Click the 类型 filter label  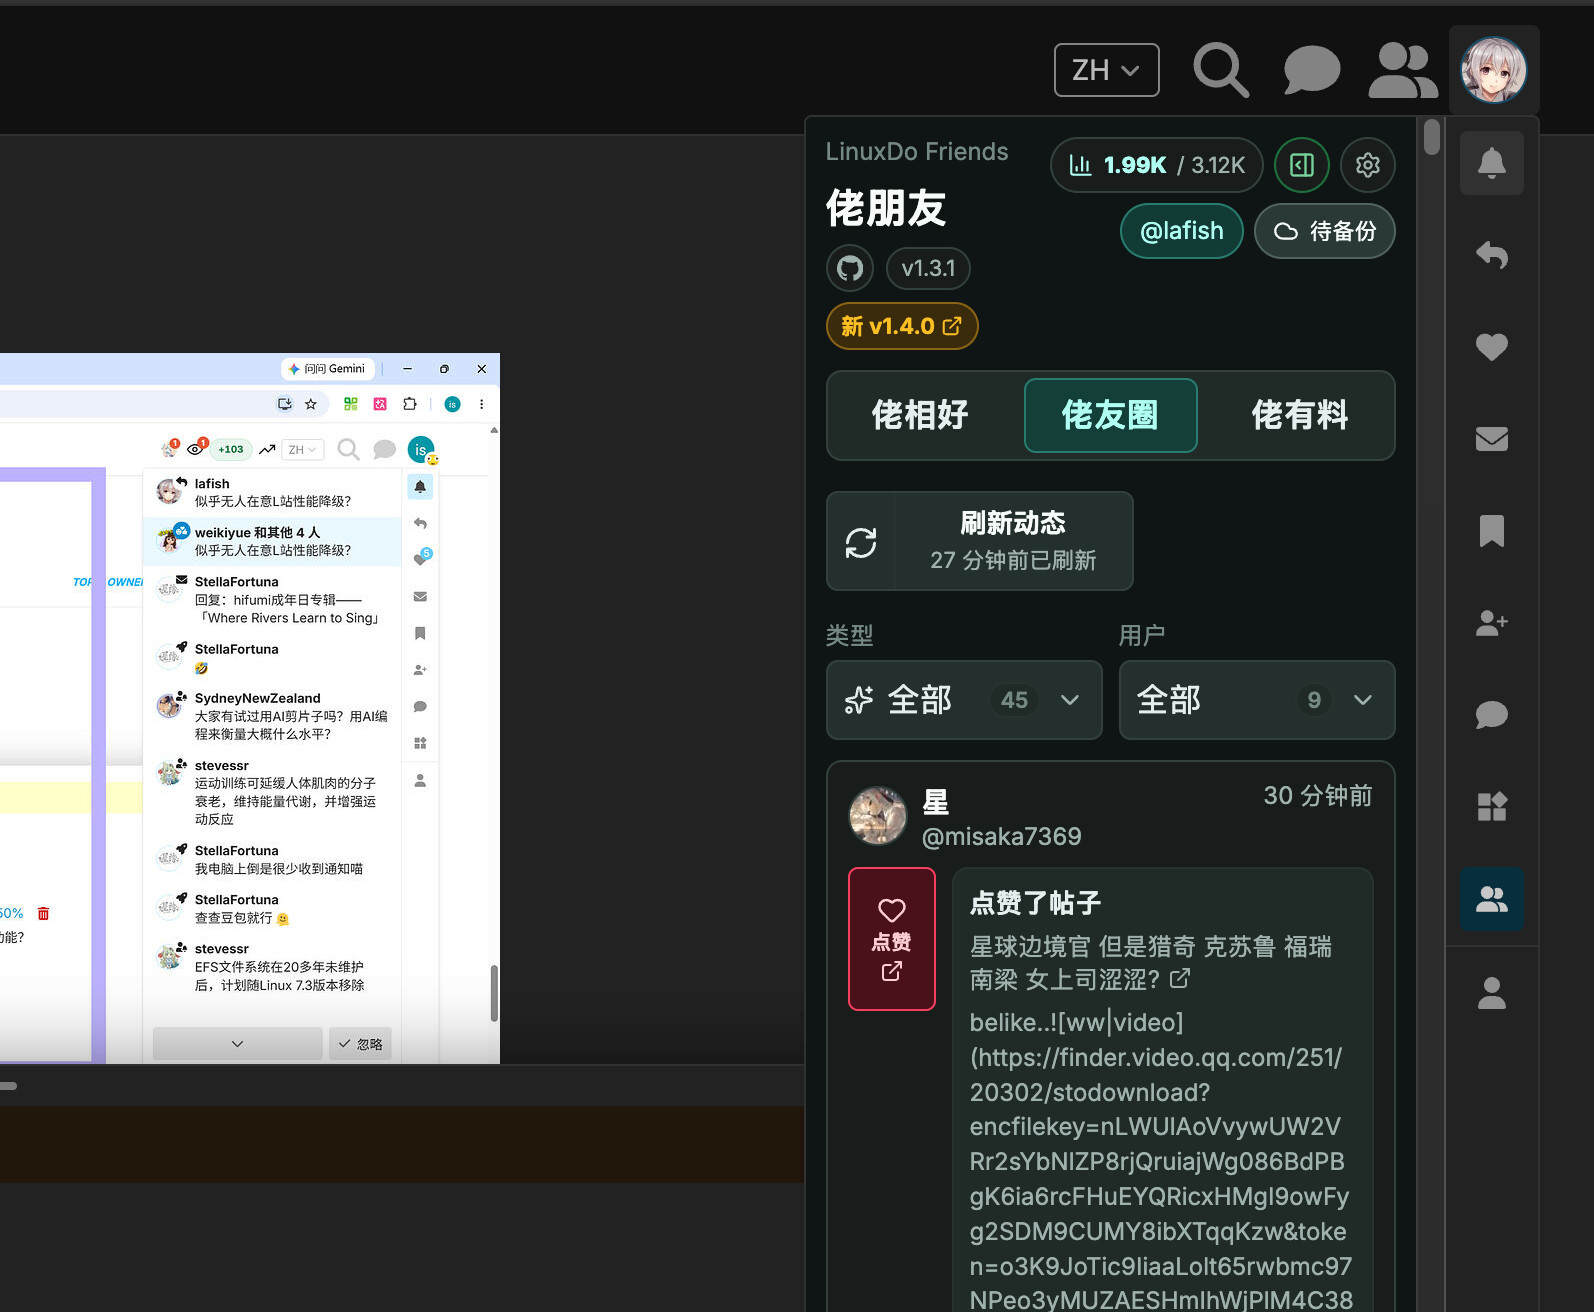pos(850,635)
